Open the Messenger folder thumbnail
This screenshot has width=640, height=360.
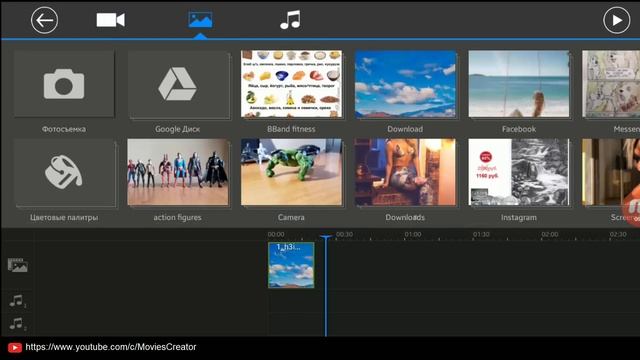click(611, 84)
